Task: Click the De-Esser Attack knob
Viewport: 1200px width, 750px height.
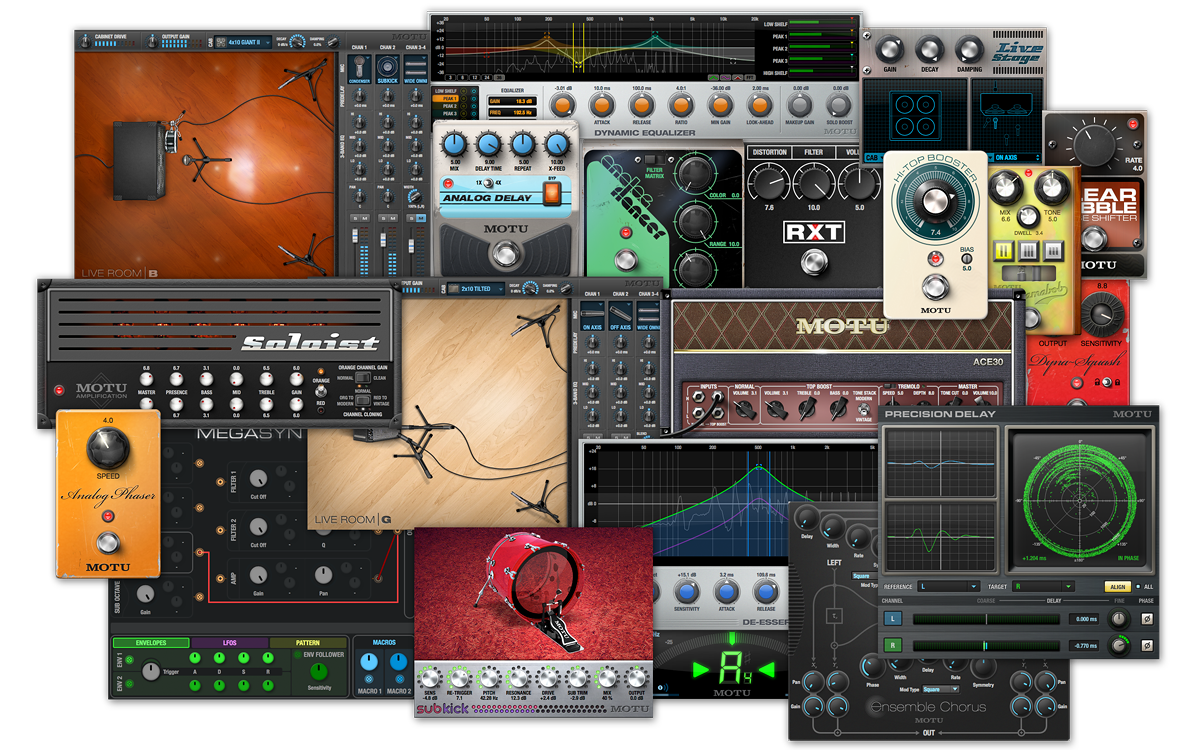Action: point(727,590)
